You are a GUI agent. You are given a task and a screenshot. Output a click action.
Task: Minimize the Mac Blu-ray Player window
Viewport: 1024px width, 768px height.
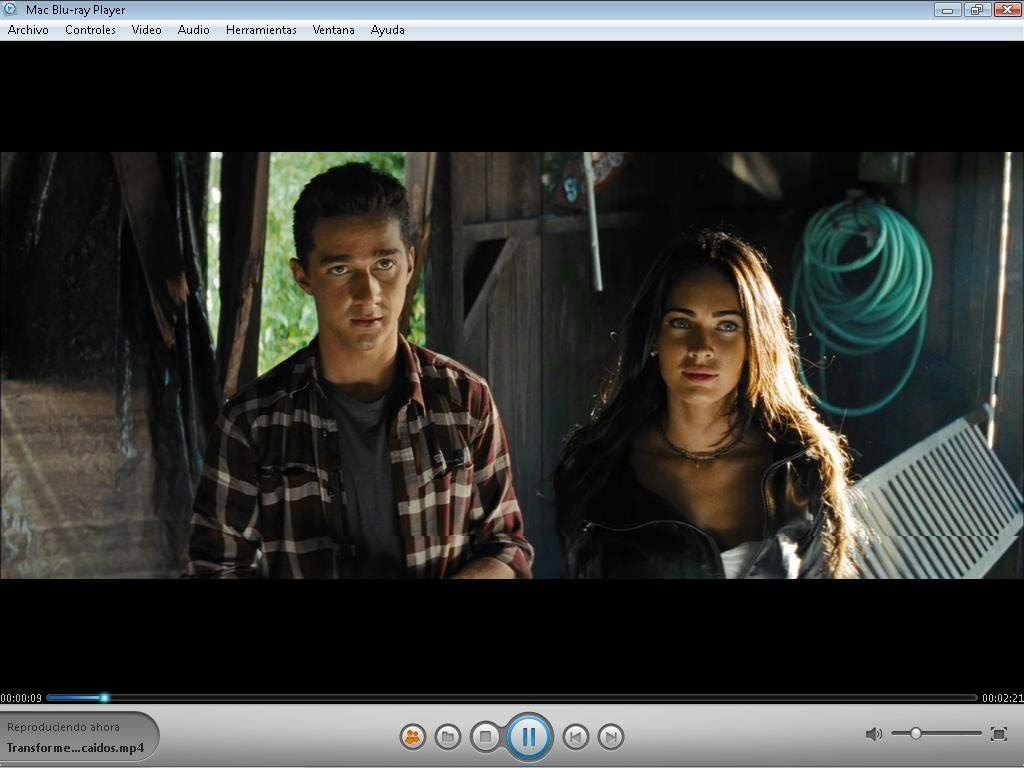[948, 9]
